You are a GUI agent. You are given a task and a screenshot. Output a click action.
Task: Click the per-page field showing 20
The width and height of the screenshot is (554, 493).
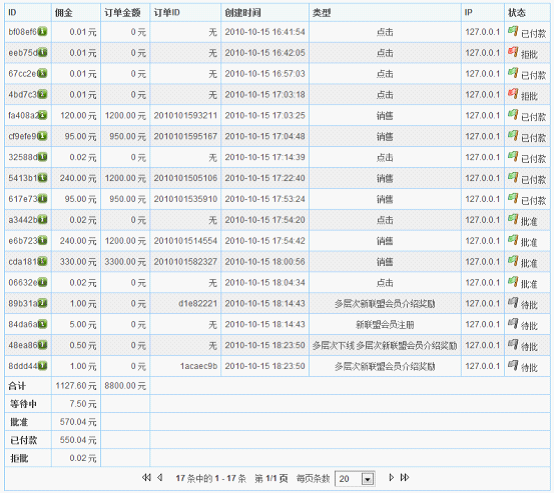[355, 479]
